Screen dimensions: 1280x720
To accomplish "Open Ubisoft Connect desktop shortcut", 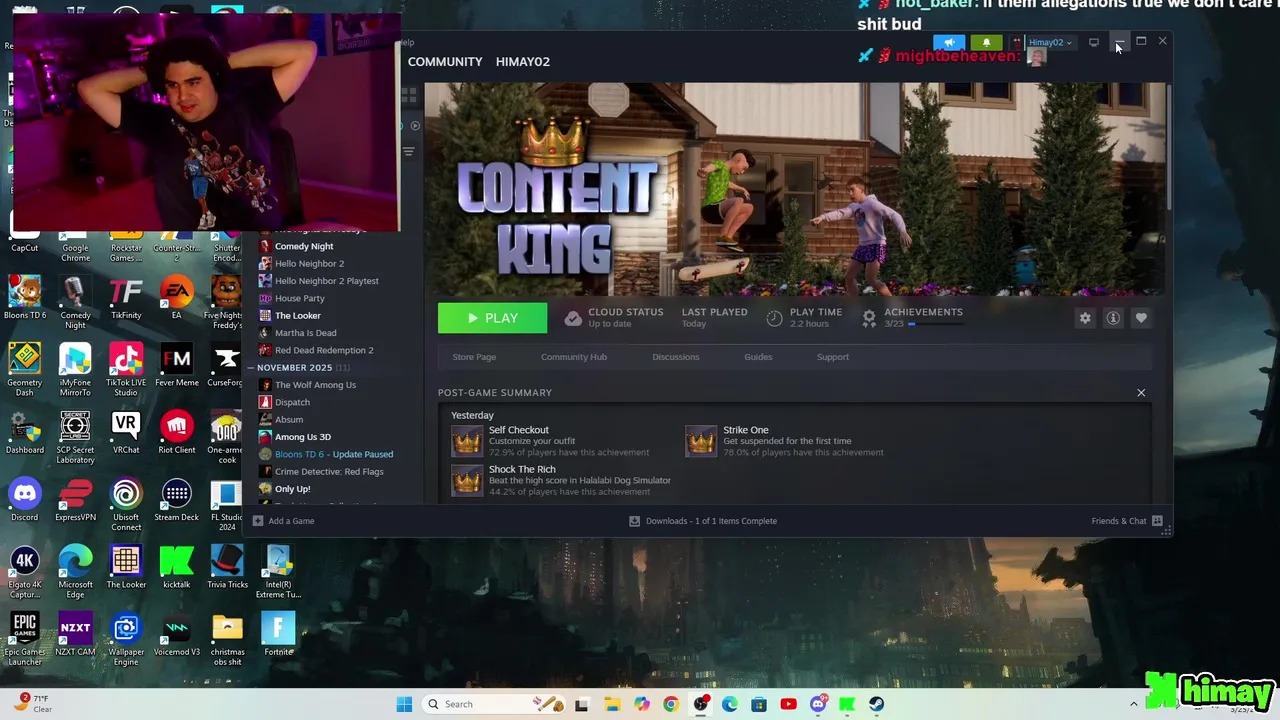I will [x=126, y=504].
